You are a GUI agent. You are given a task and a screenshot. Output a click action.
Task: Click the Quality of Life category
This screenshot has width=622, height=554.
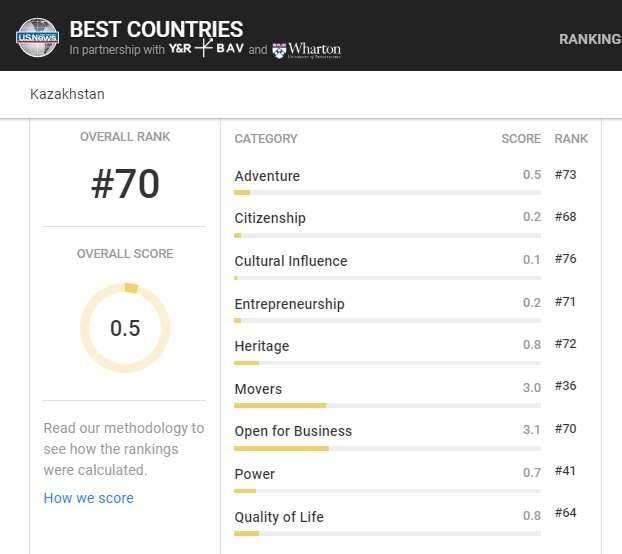(279, 517)
